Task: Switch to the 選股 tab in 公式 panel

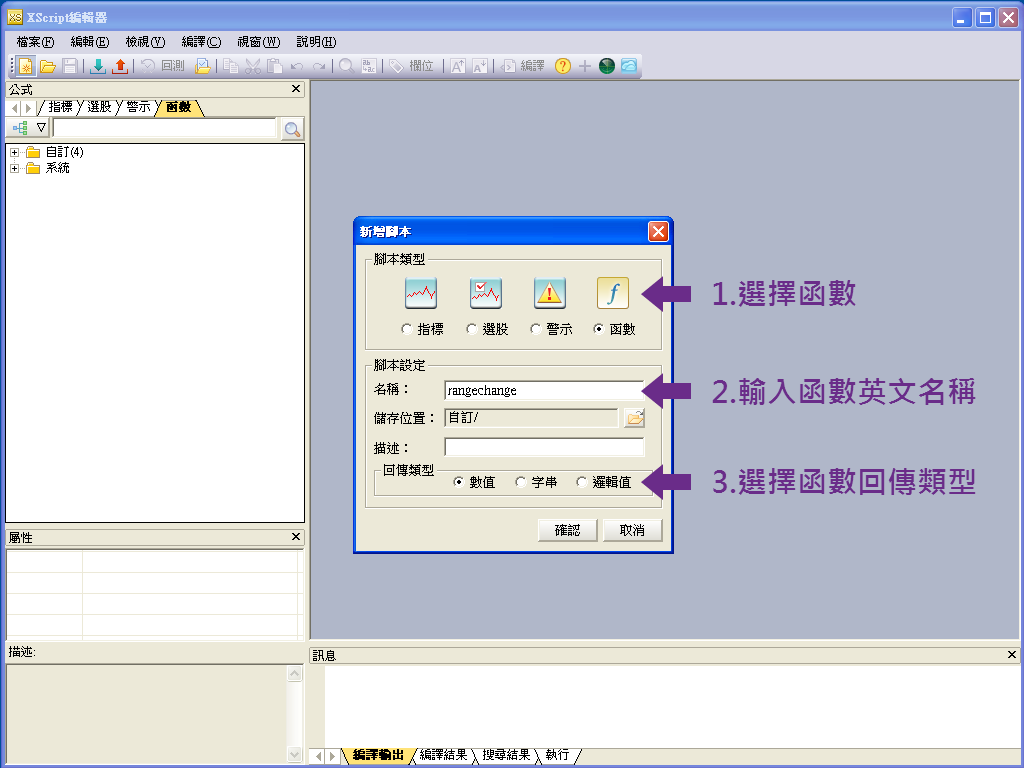Action: coord(99,107)
